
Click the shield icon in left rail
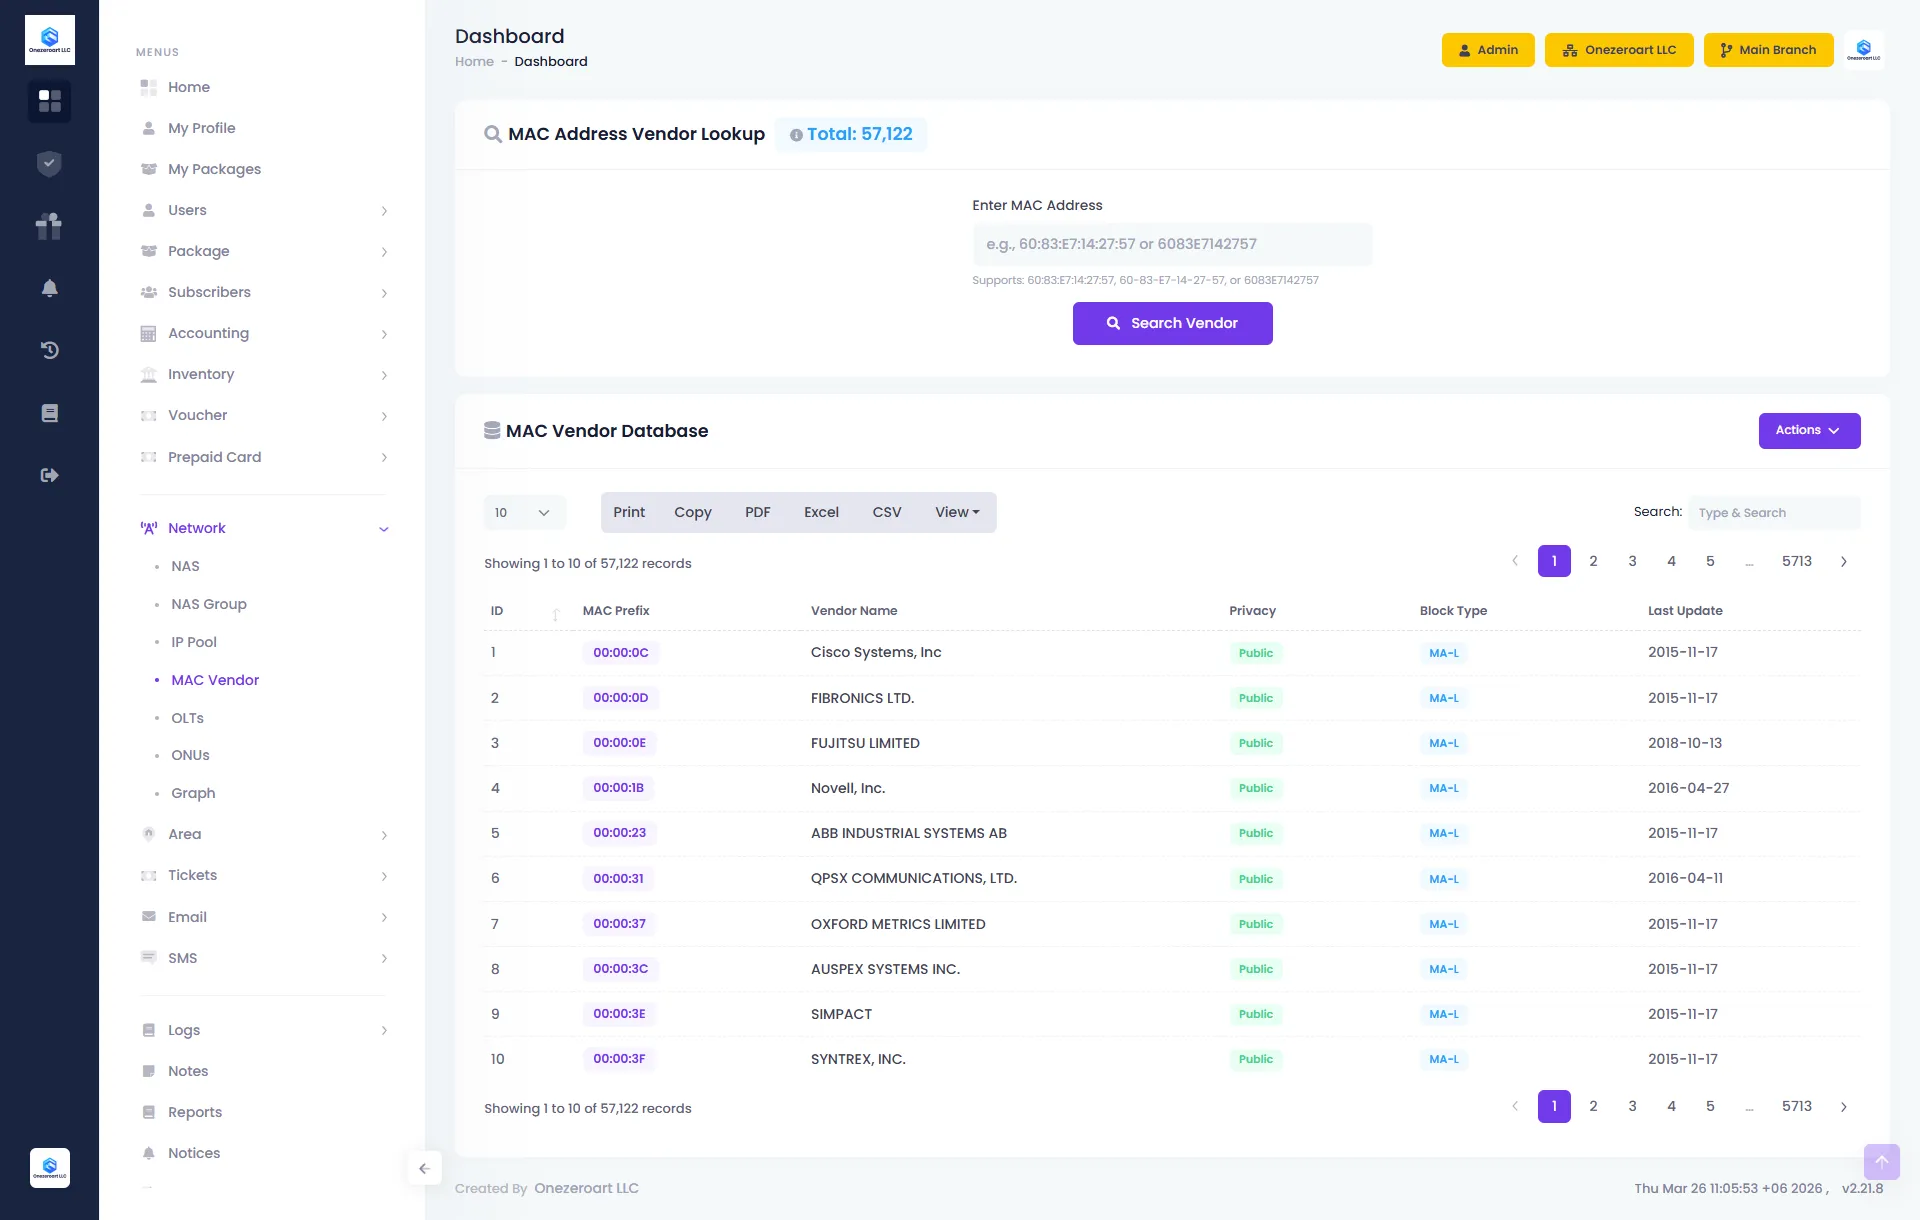point(49,163)
